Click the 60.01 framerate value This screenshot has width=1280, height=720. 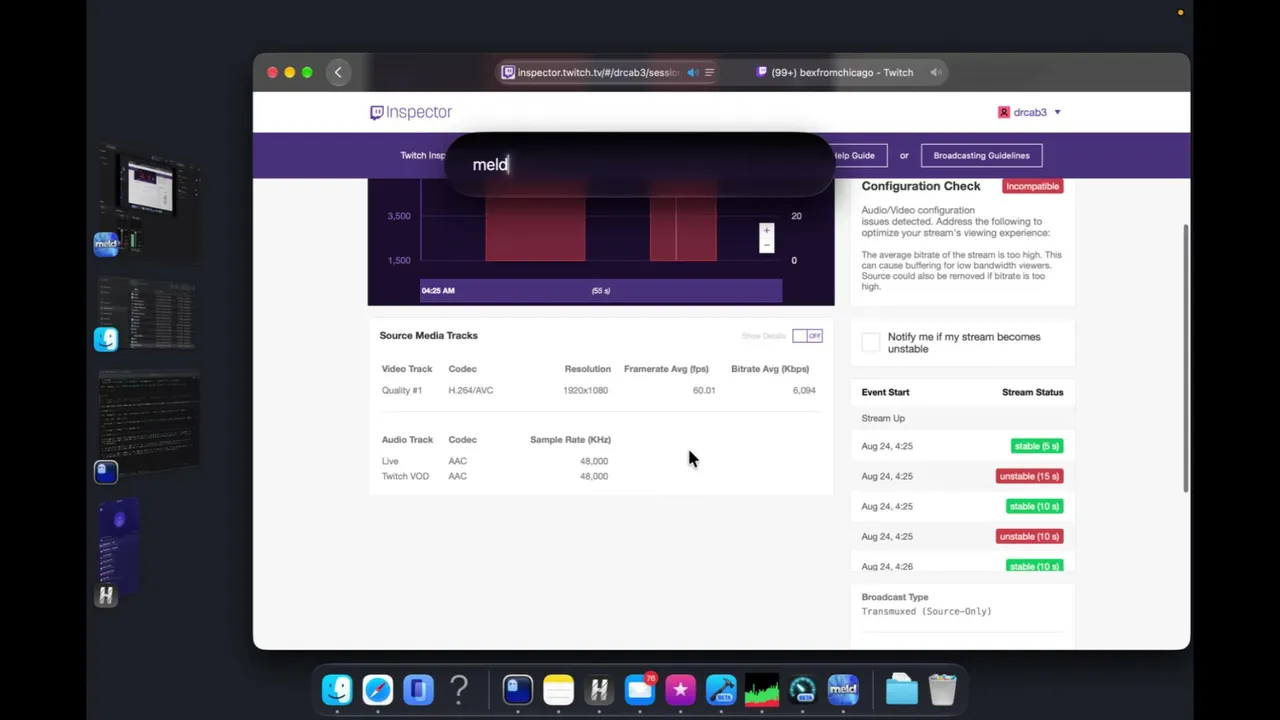pos(704,390)
